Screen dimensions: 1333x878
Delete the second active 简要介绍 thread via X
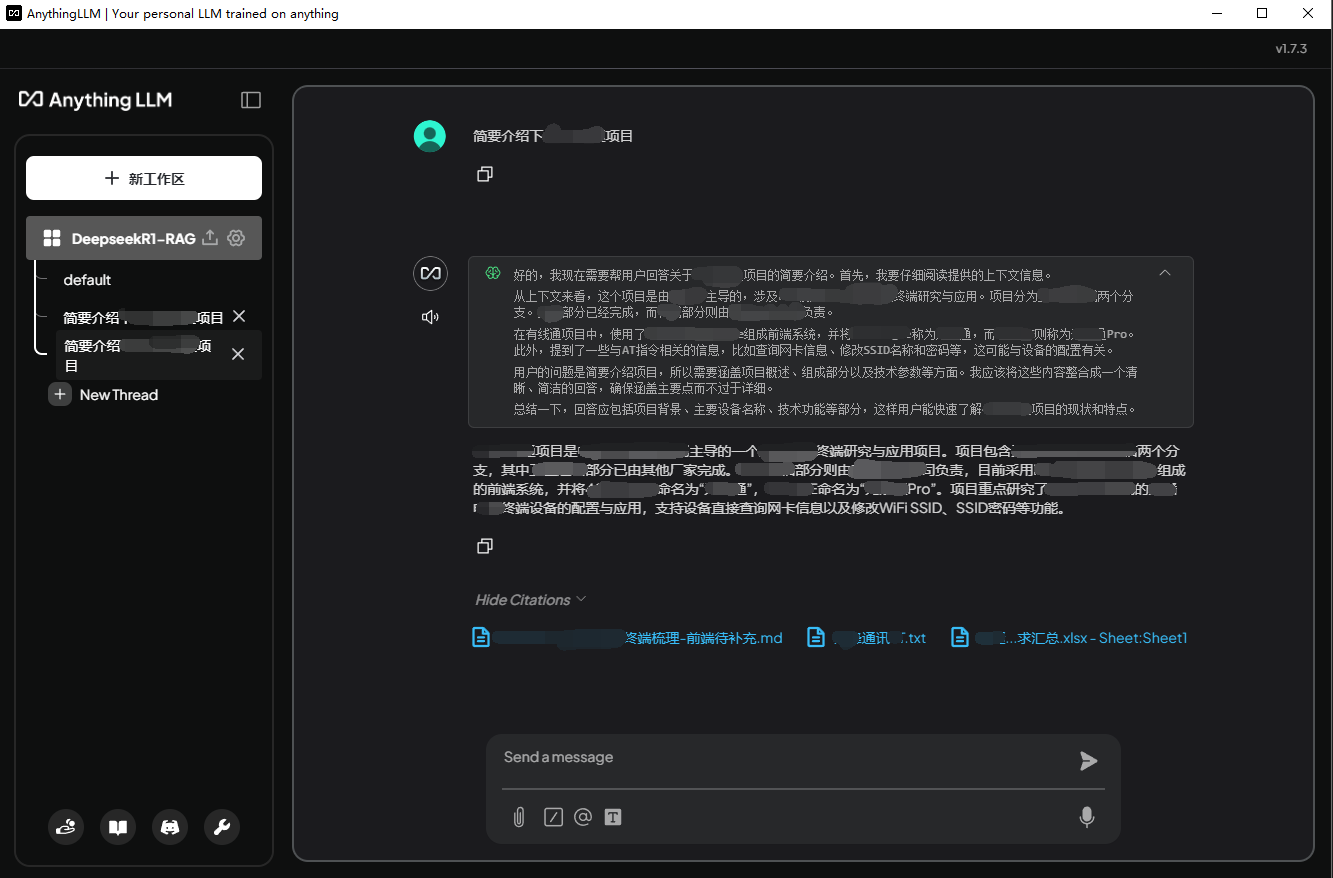pyautogui.click(x=238, y=354)
